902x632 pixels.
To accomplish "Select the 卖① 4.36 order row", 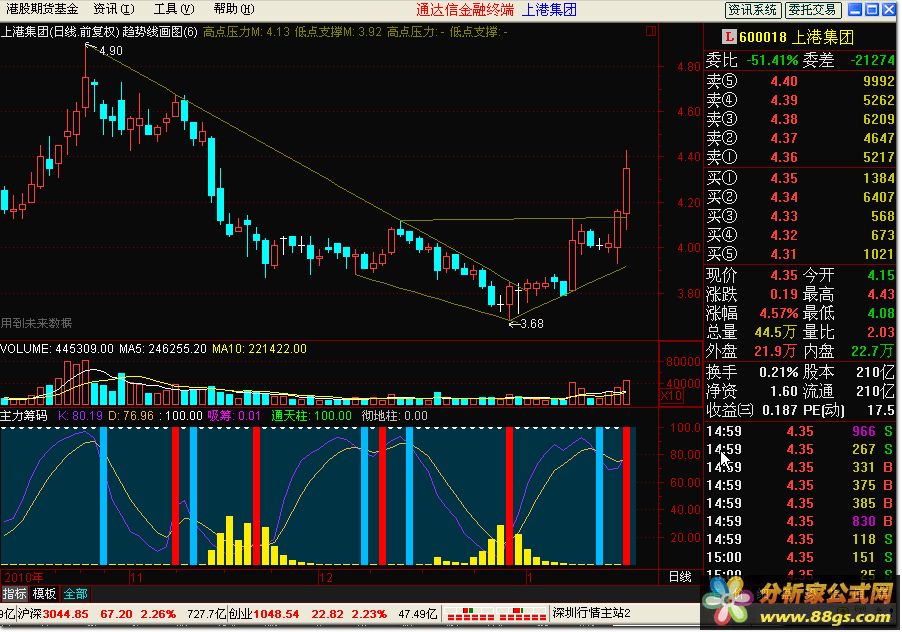I will (800, 157).
